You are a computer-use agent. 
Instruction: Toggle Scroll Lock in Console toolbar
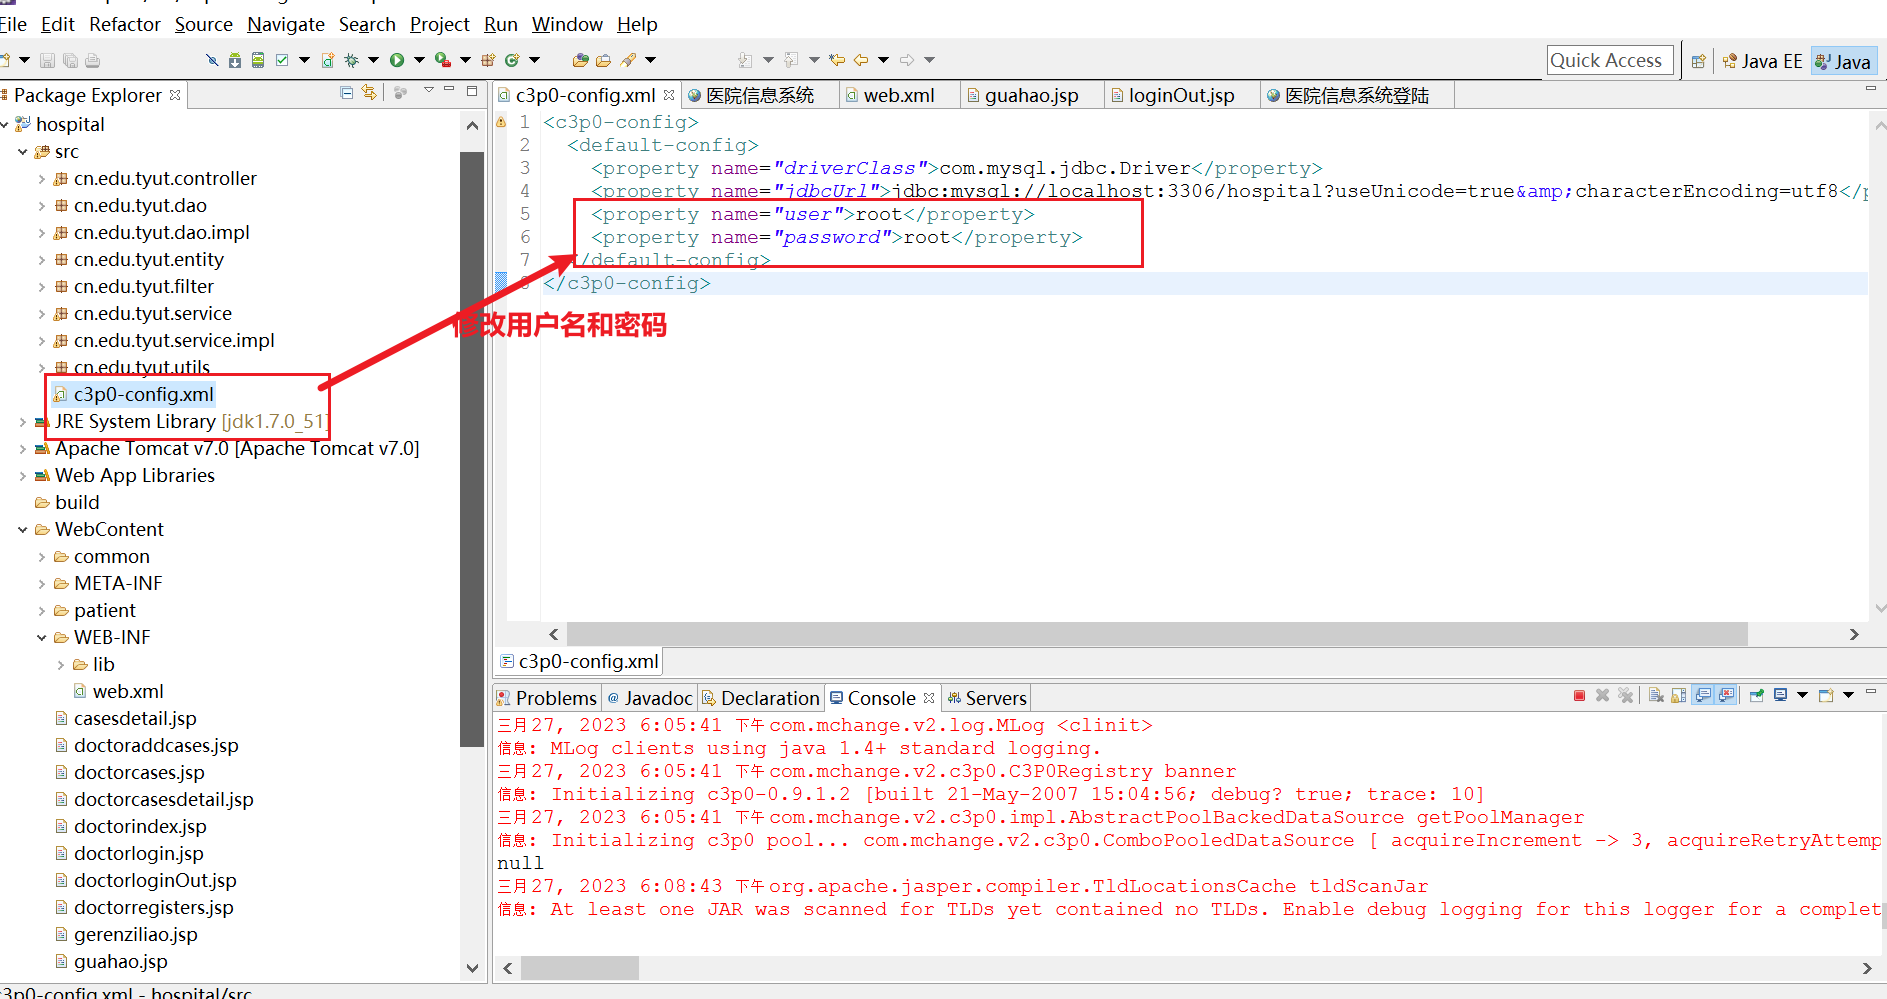click(x=1679, y=695)
